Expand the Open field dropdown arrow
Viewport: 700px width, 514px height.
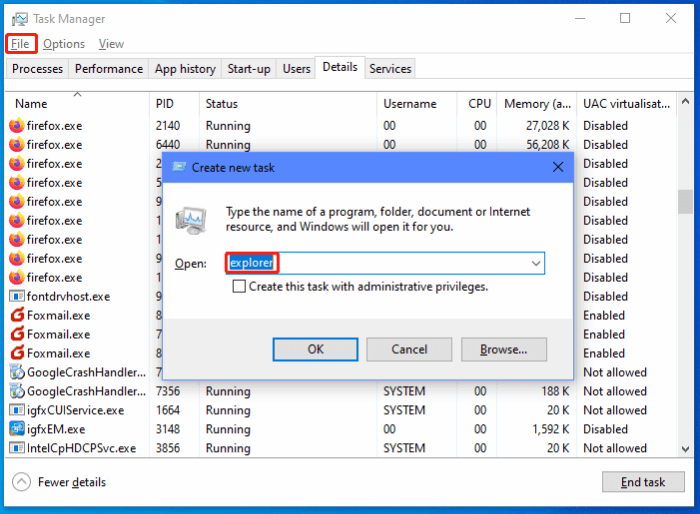click(x=536, y=263)
